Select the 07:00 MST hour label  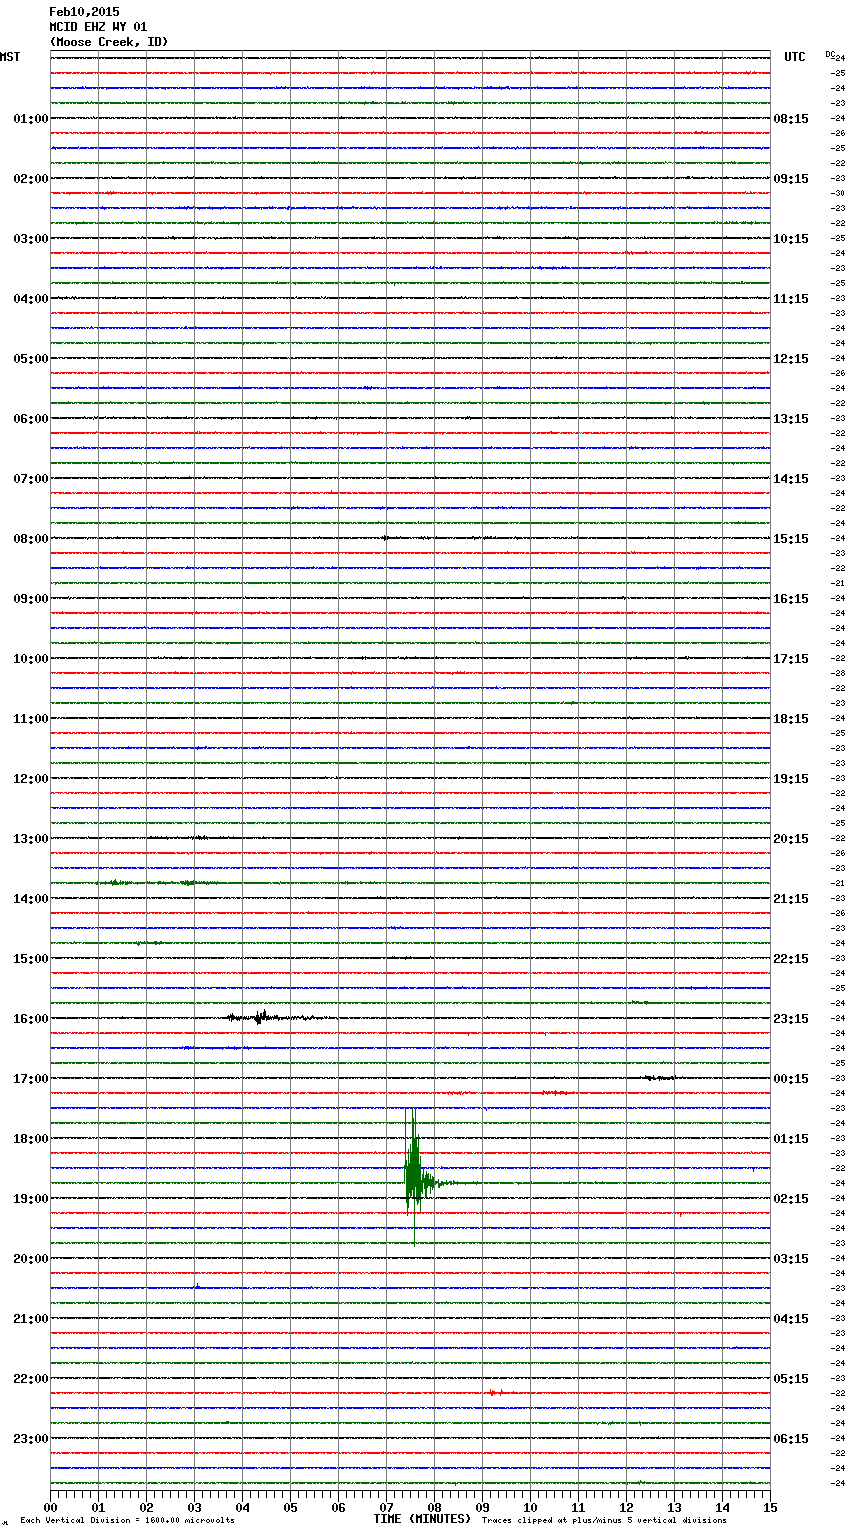30,479
